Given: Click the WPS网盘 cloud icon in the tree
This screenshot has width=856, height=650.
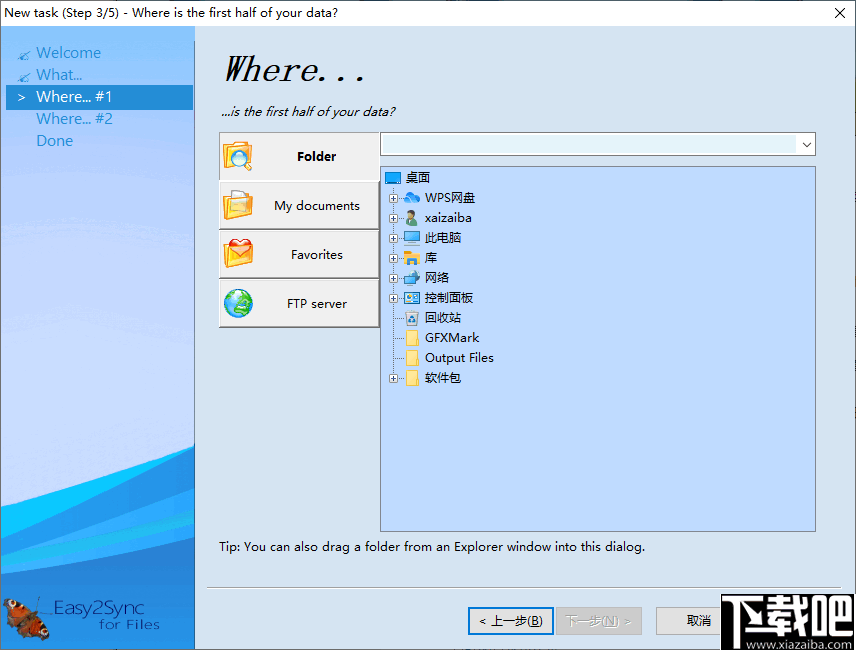Looking at the screenshot, I should click(410, 197).
